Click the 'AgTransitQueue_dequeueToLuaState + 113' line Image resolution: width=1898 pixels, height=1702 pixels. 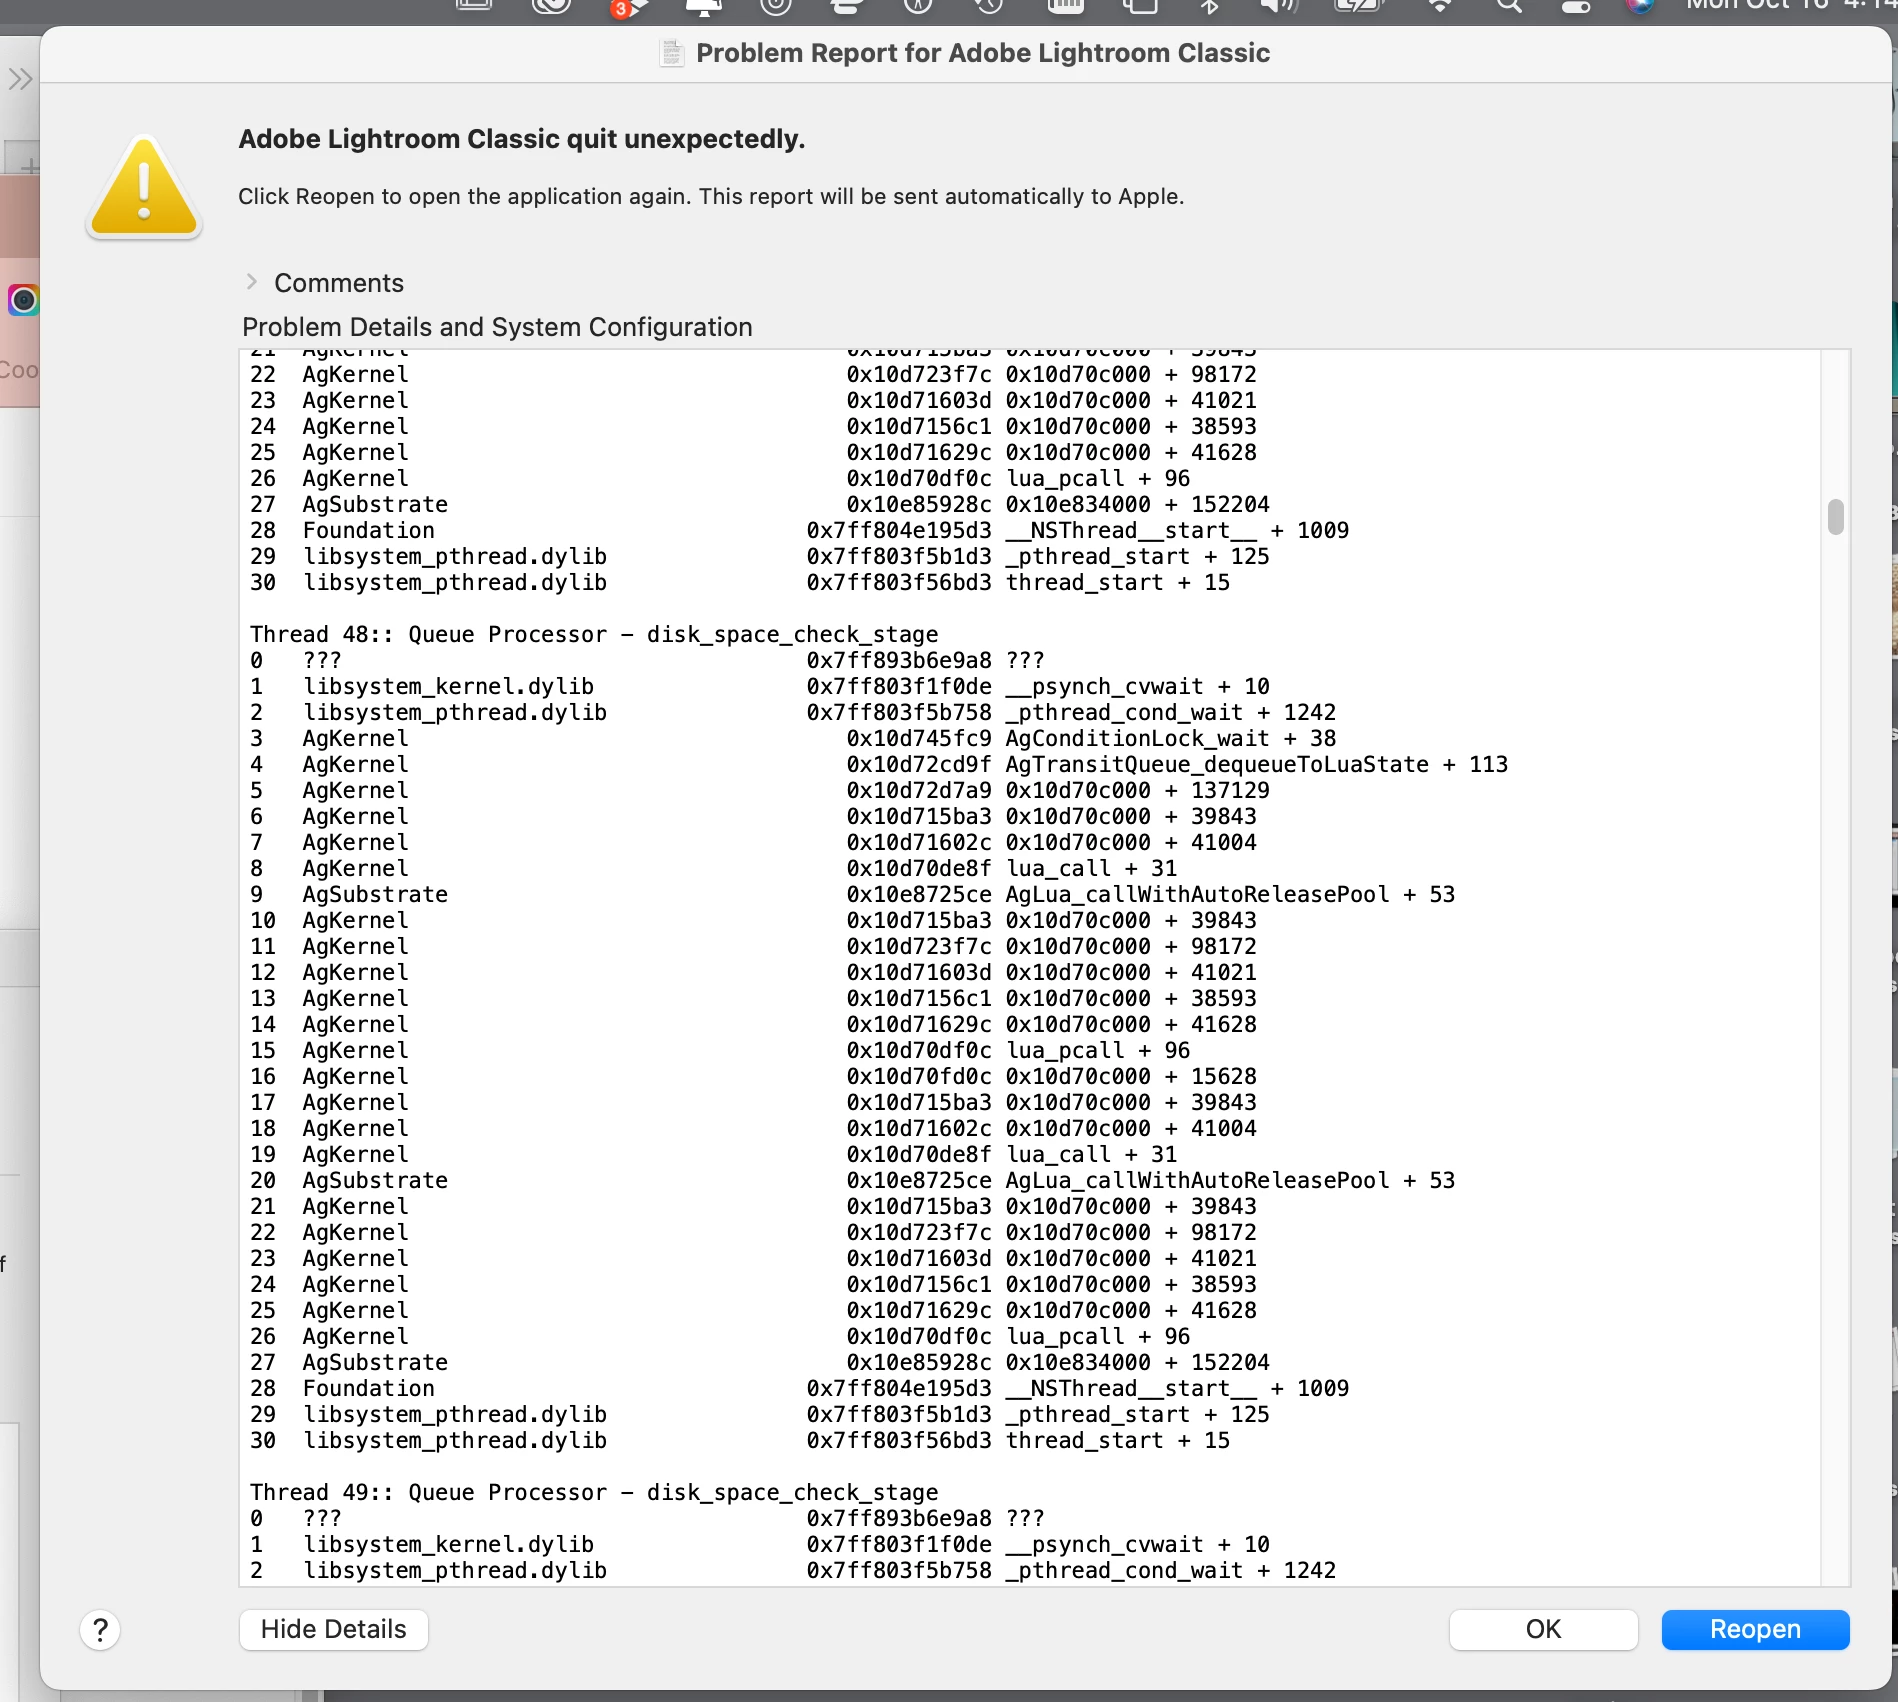879,764
